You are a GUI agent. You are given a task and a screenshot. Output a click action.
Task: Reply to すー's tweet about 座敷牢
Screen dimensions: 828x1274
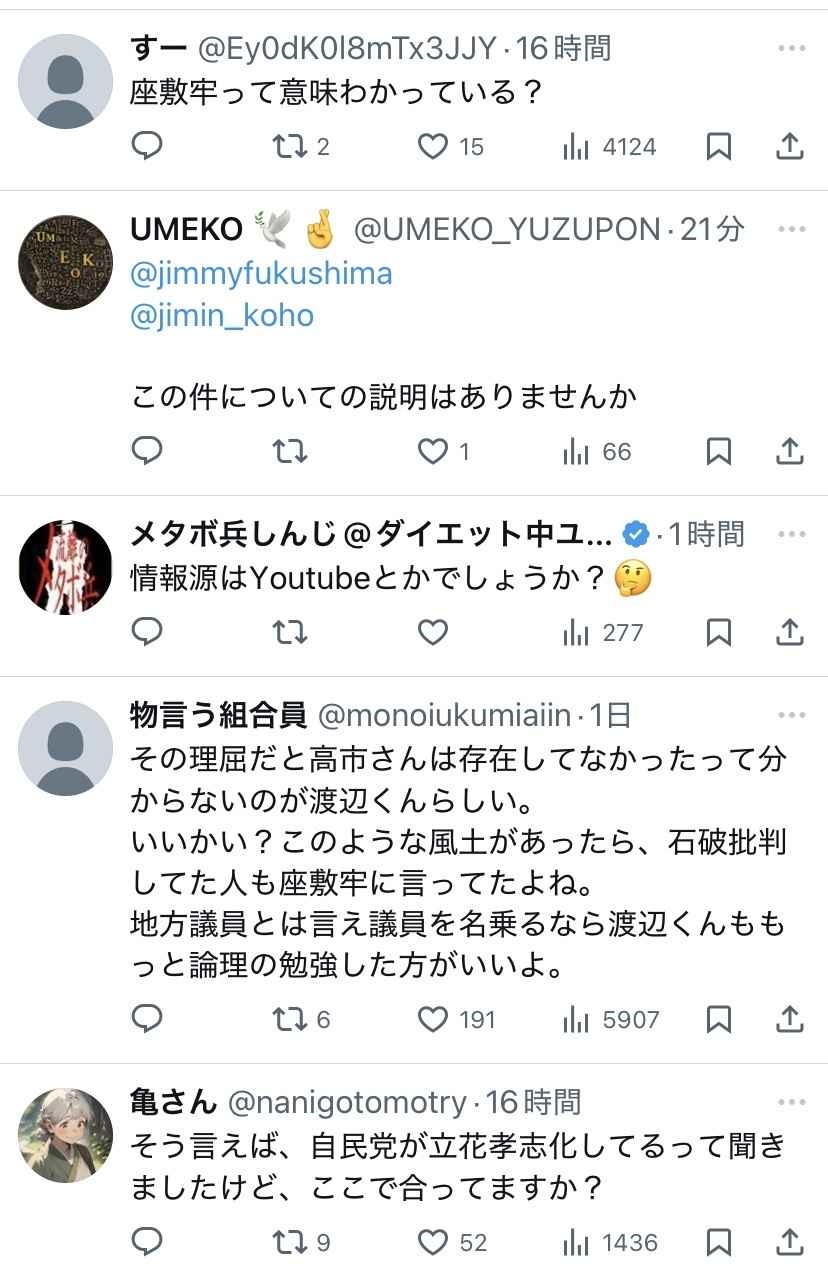(147, 147)
